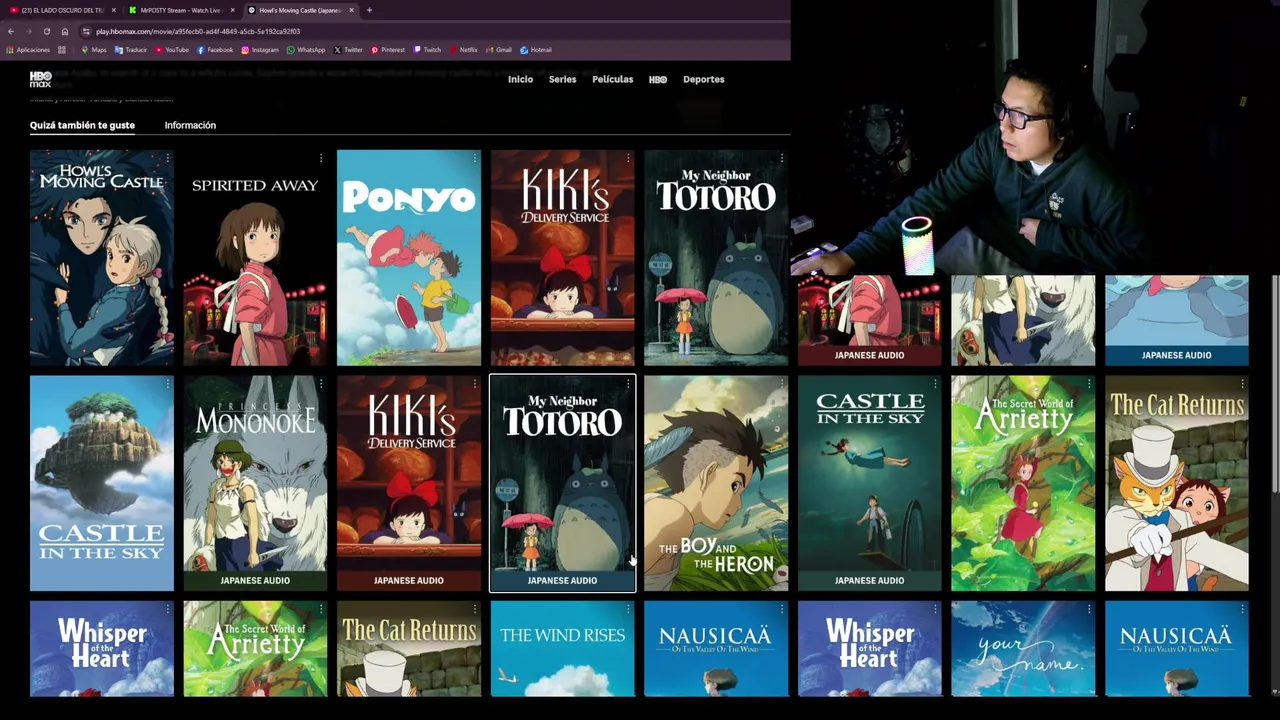Screen dimensions: 1280x720
Task: Open Castle in the Sky poster without audio label
Action: point(101,483)
